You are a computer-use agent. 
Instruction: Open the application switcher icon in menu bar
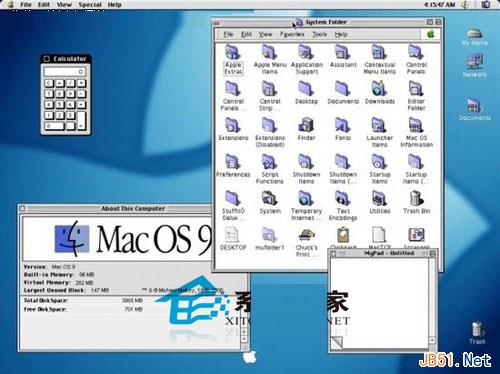click(x=486, y=4)
